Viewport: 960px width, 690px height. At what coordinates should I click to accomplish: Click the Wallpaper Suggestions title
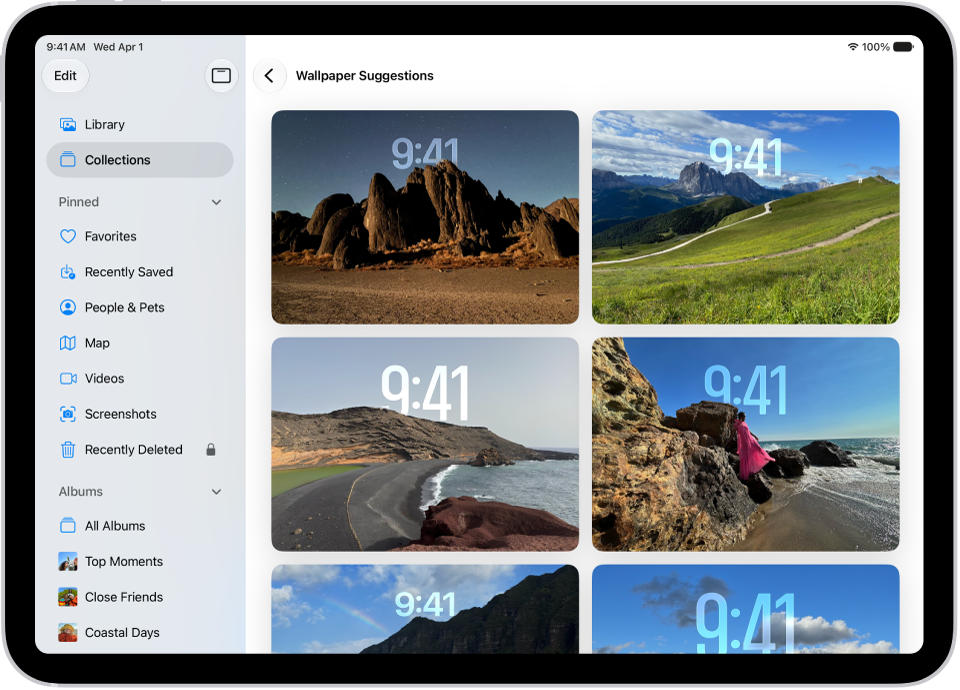click(364, 75)
